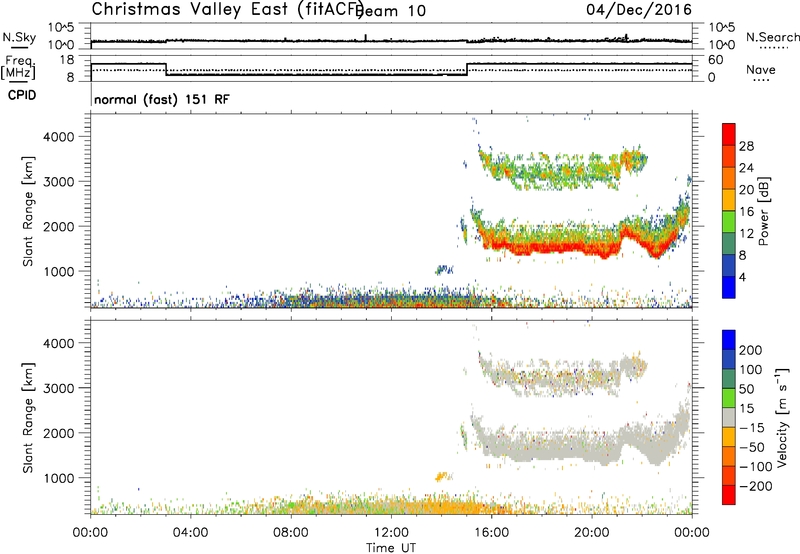Click the 'Freq. [MHz]' axis label
Screen dimensions: 800x554
[x=19, y=67]
